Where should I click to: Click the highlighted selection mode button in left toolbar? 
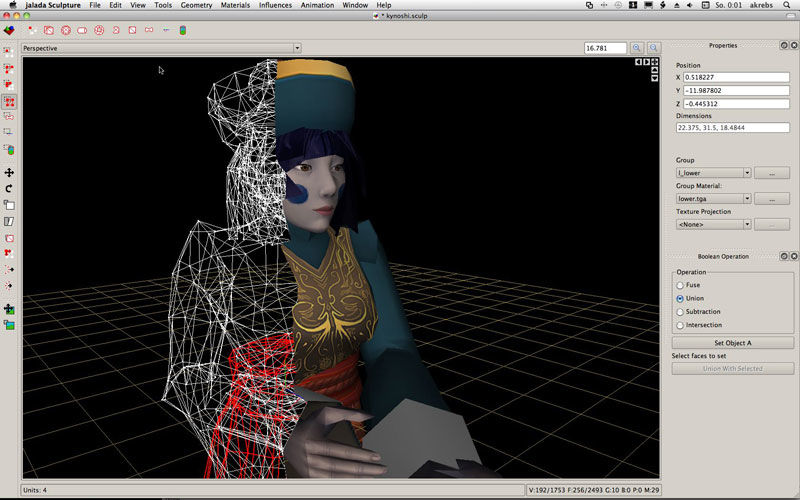pyautogui.click(x=9, y=101)
